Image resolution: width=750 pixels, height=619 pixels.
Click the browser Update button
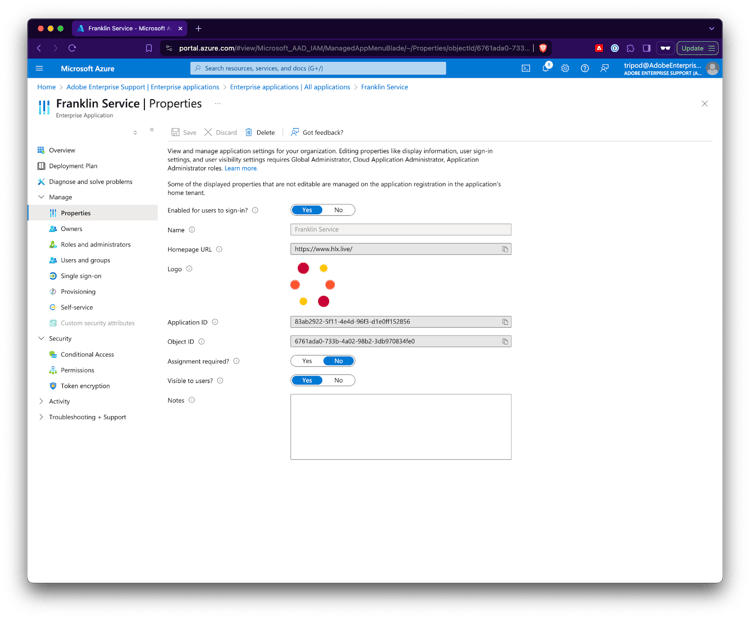(x=697, y=48)
